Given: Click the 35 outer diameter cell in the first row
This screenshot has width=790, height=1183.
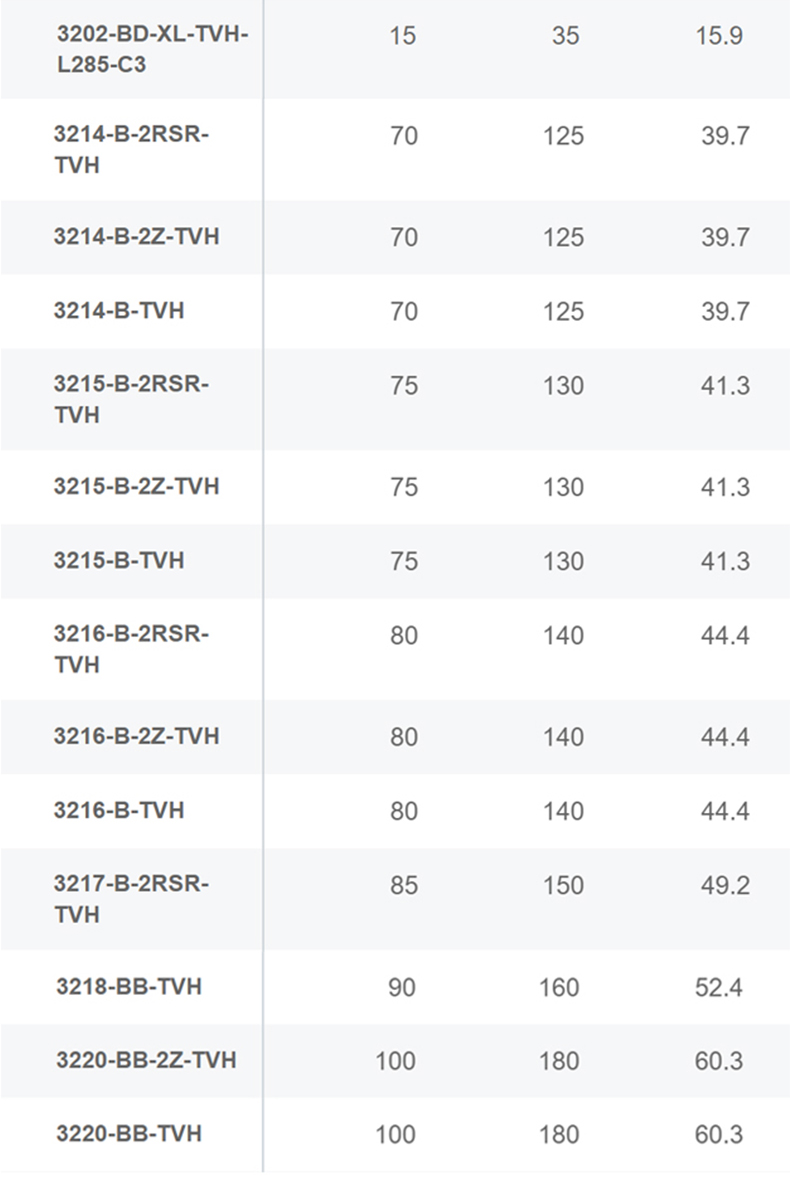Looking at the screenshot, I should click(x=565, y=35).
